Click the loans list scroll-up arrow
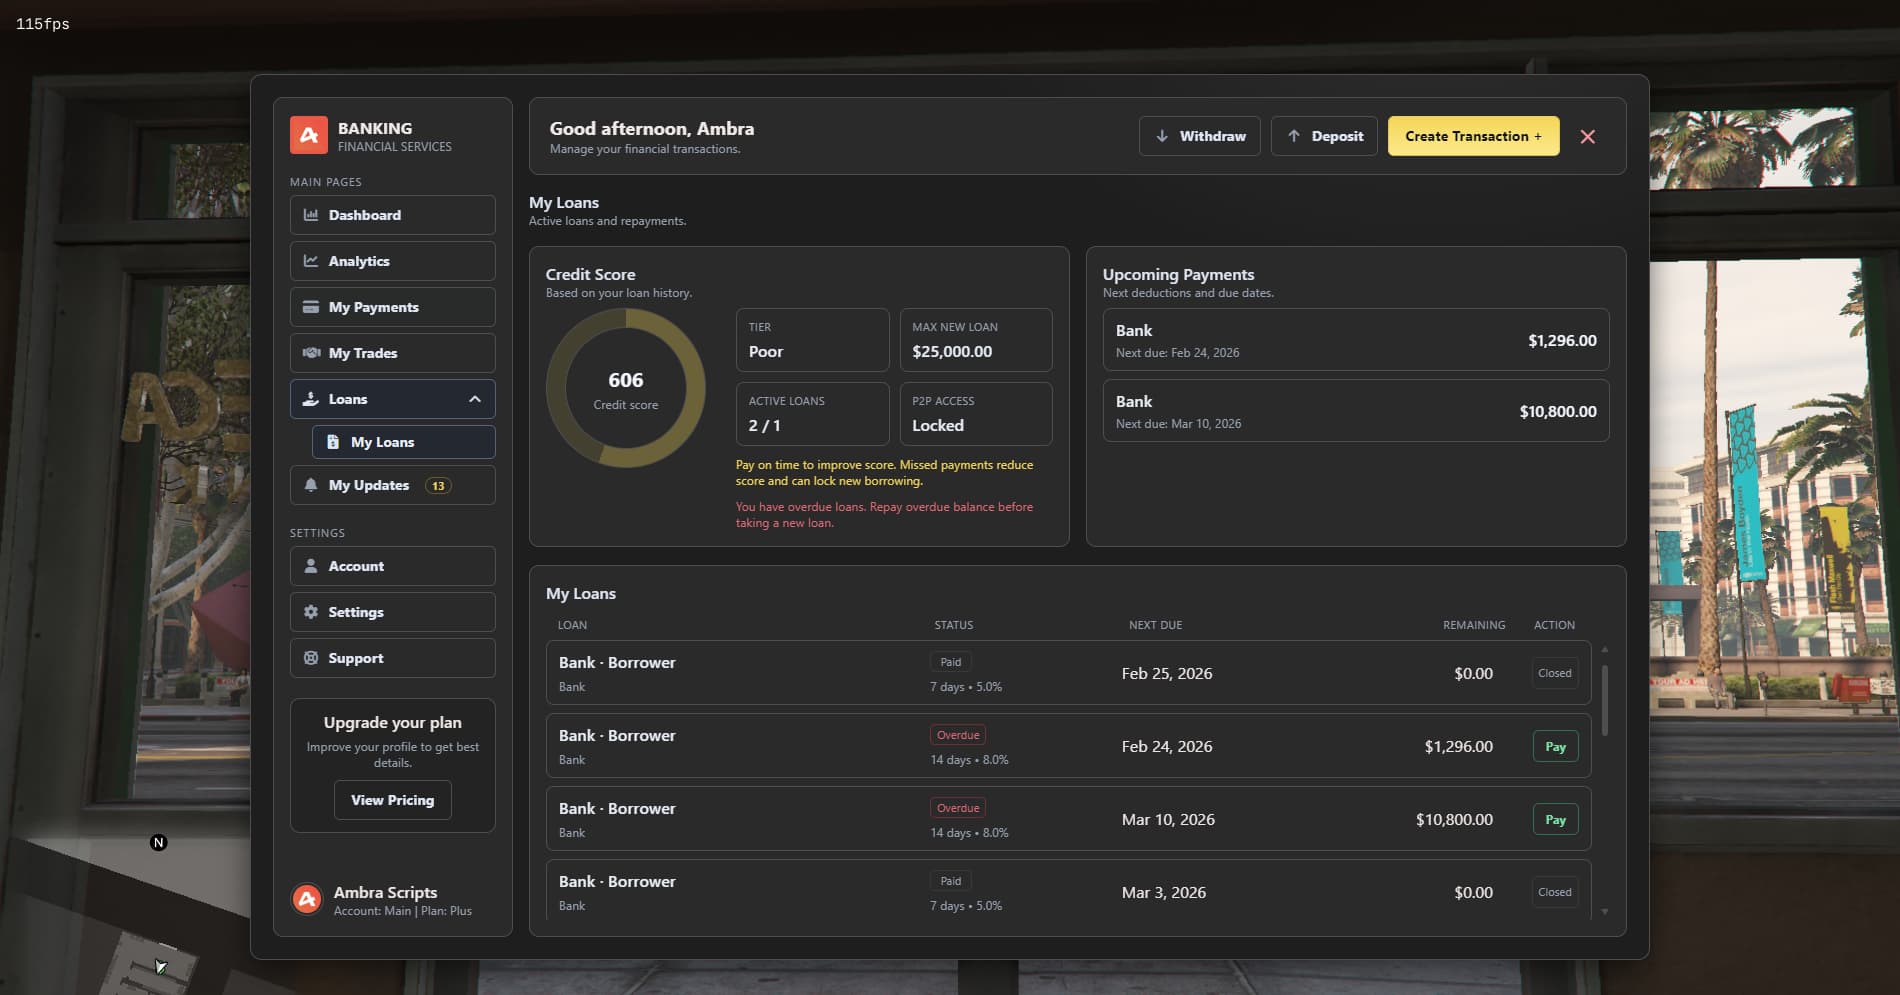This screenshot has width=1900, height=995. pos(1605,650)
